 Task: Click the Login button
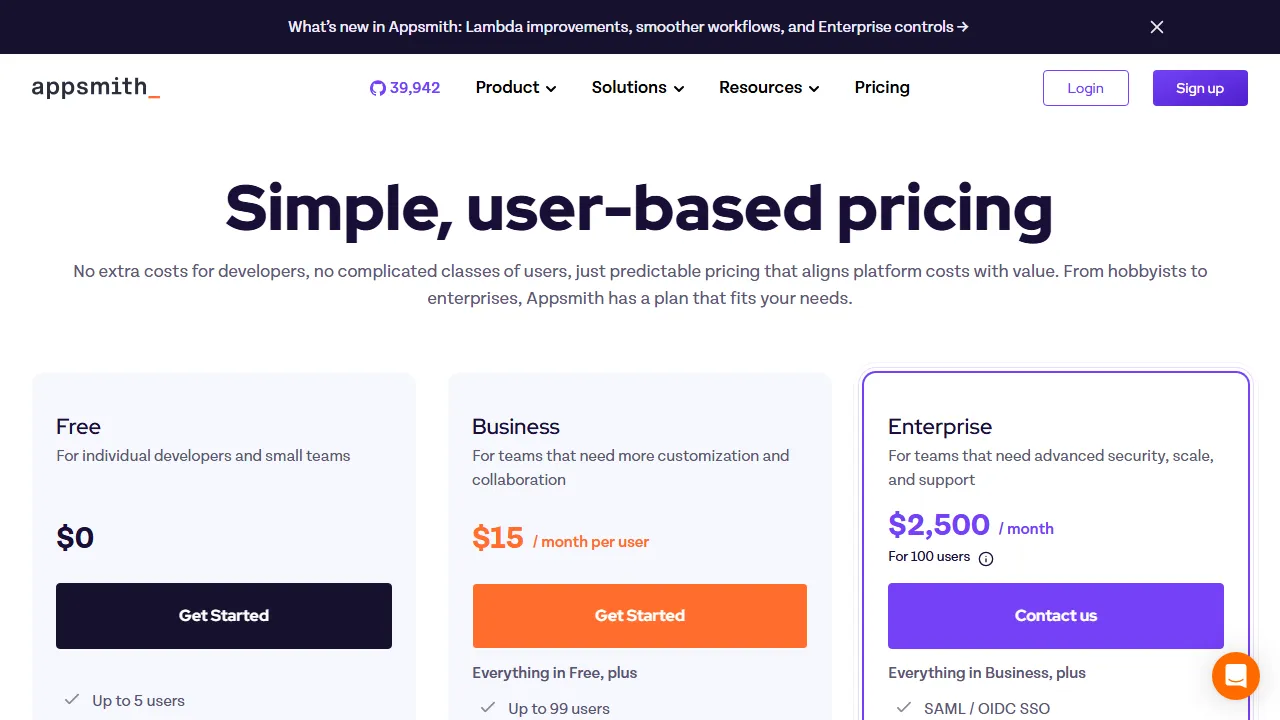[1086, 88]
